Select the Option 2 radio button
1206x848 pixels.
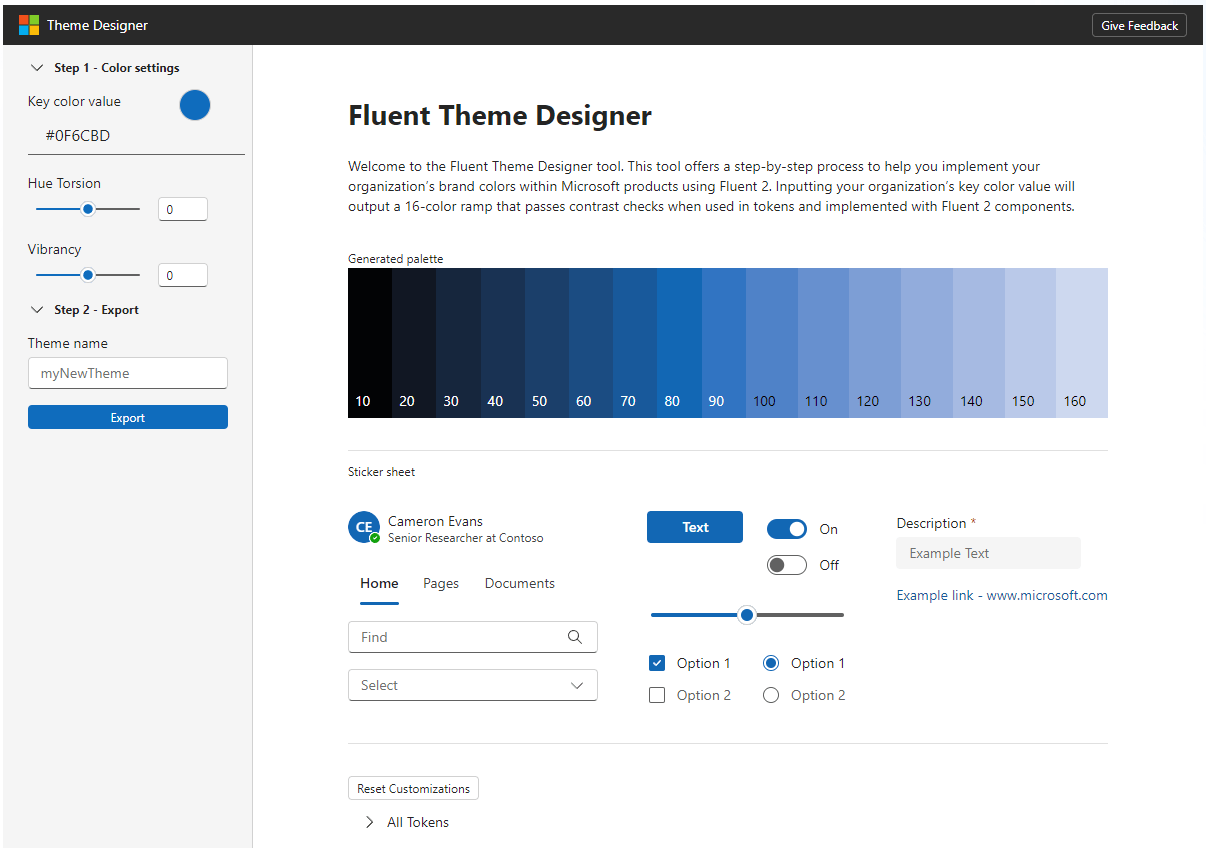pyautogui.click(x=771, y=695)
